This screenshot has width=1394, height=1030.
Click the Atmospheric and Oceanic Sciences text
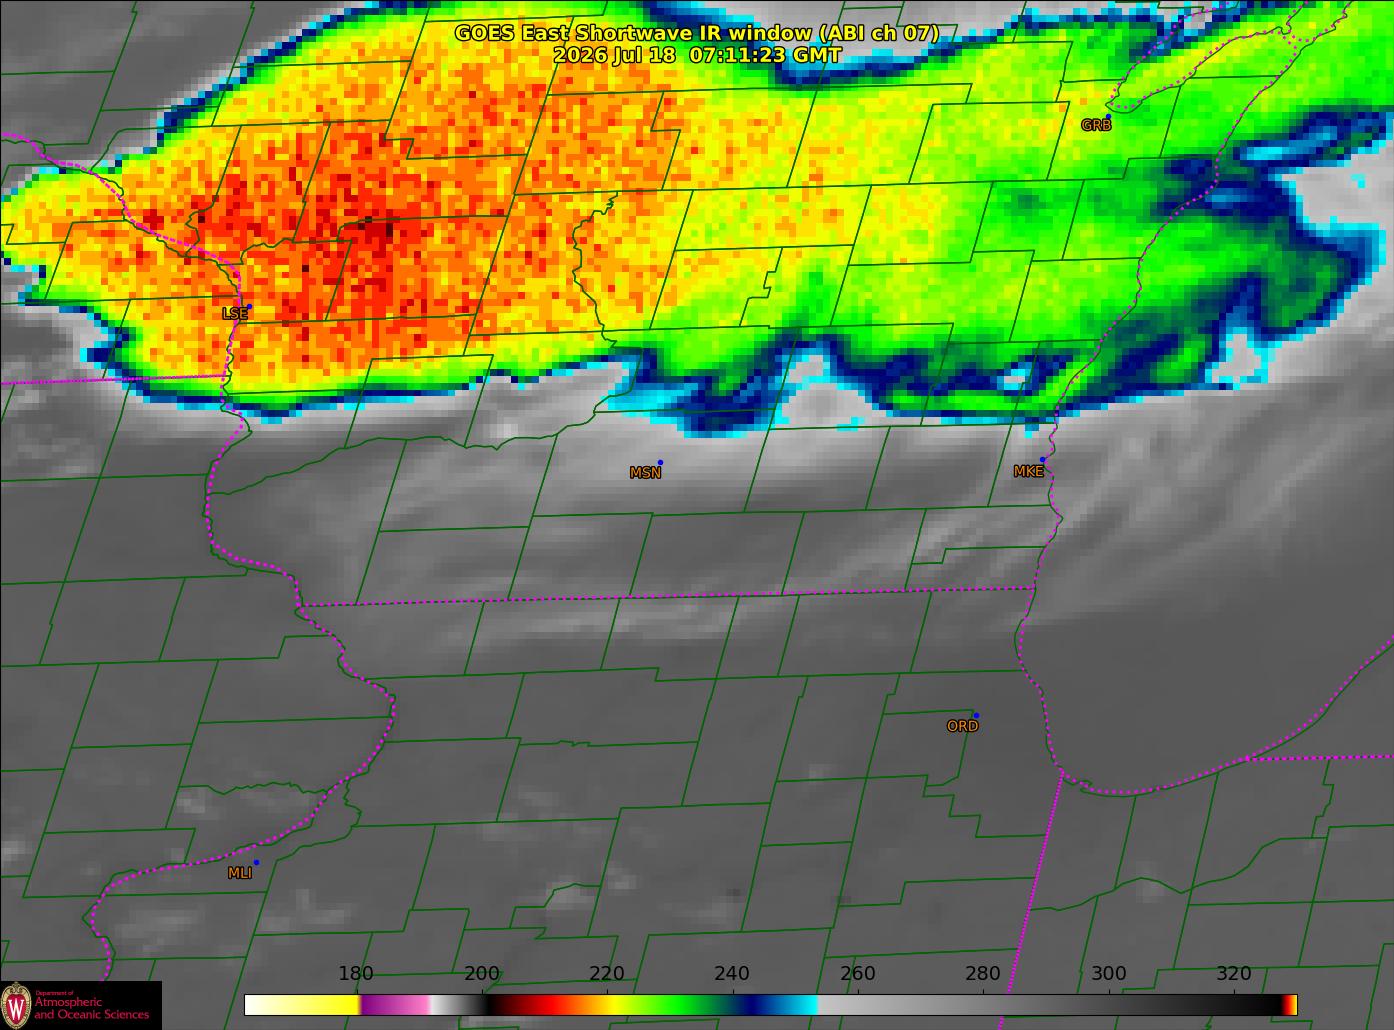click(x=91, y=1007)
